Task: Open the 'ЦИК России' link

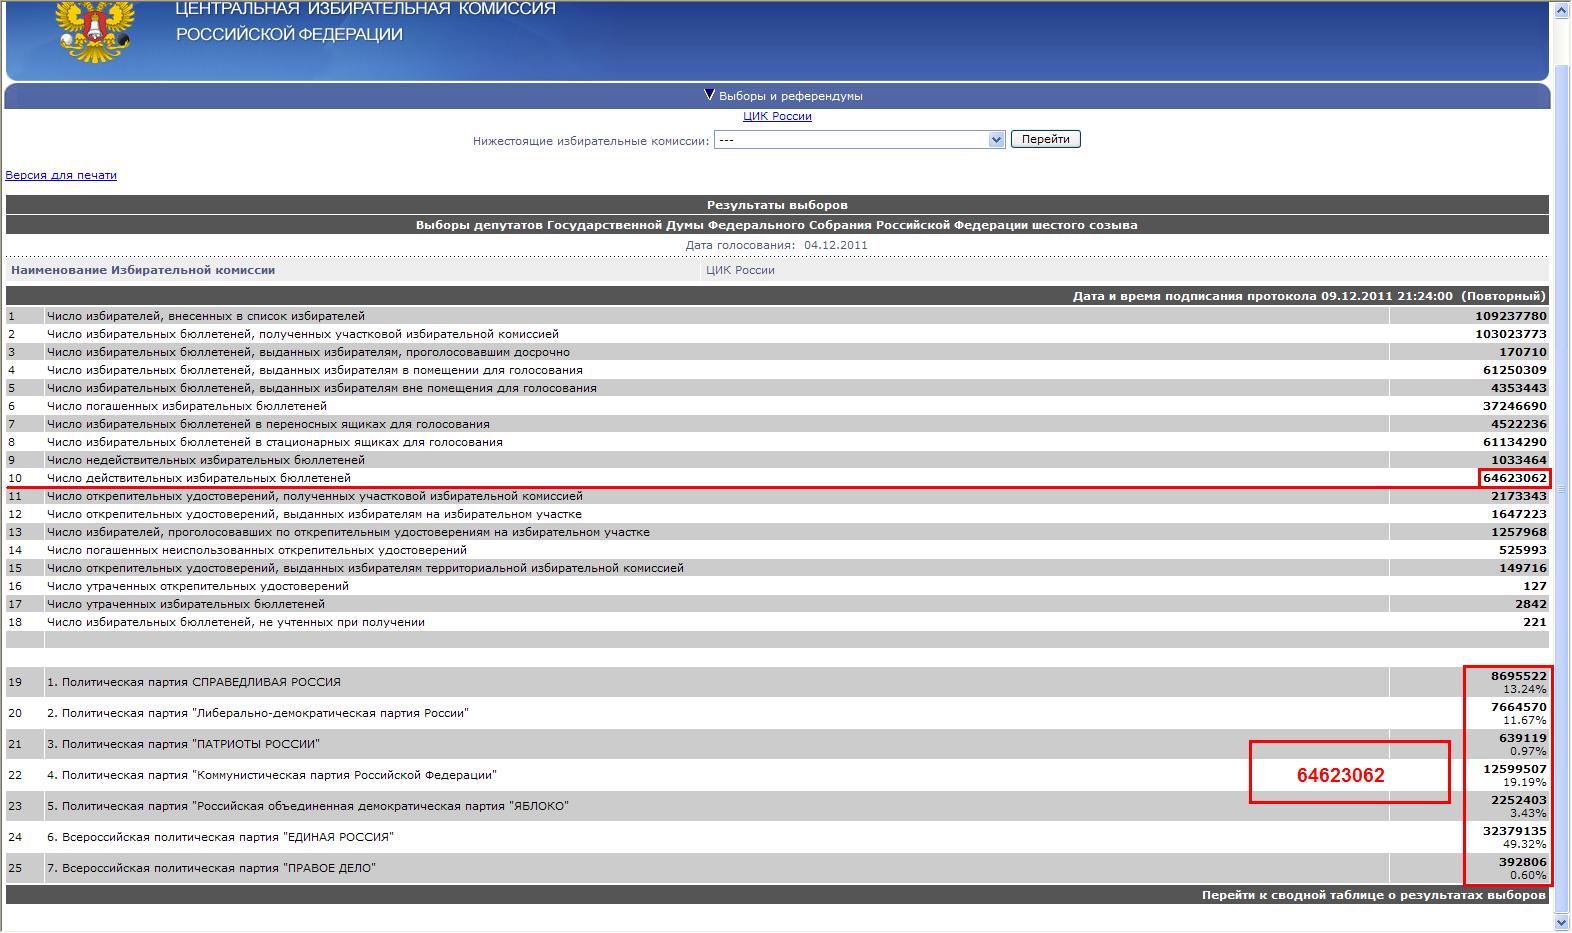Action: click(777, 116)
